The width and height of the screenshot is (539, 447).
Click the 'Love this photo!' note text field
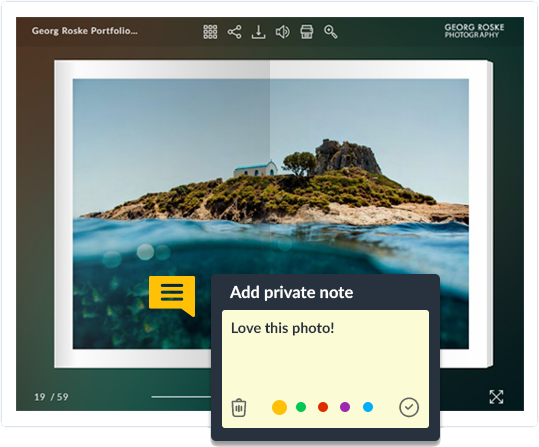[325, 354]
